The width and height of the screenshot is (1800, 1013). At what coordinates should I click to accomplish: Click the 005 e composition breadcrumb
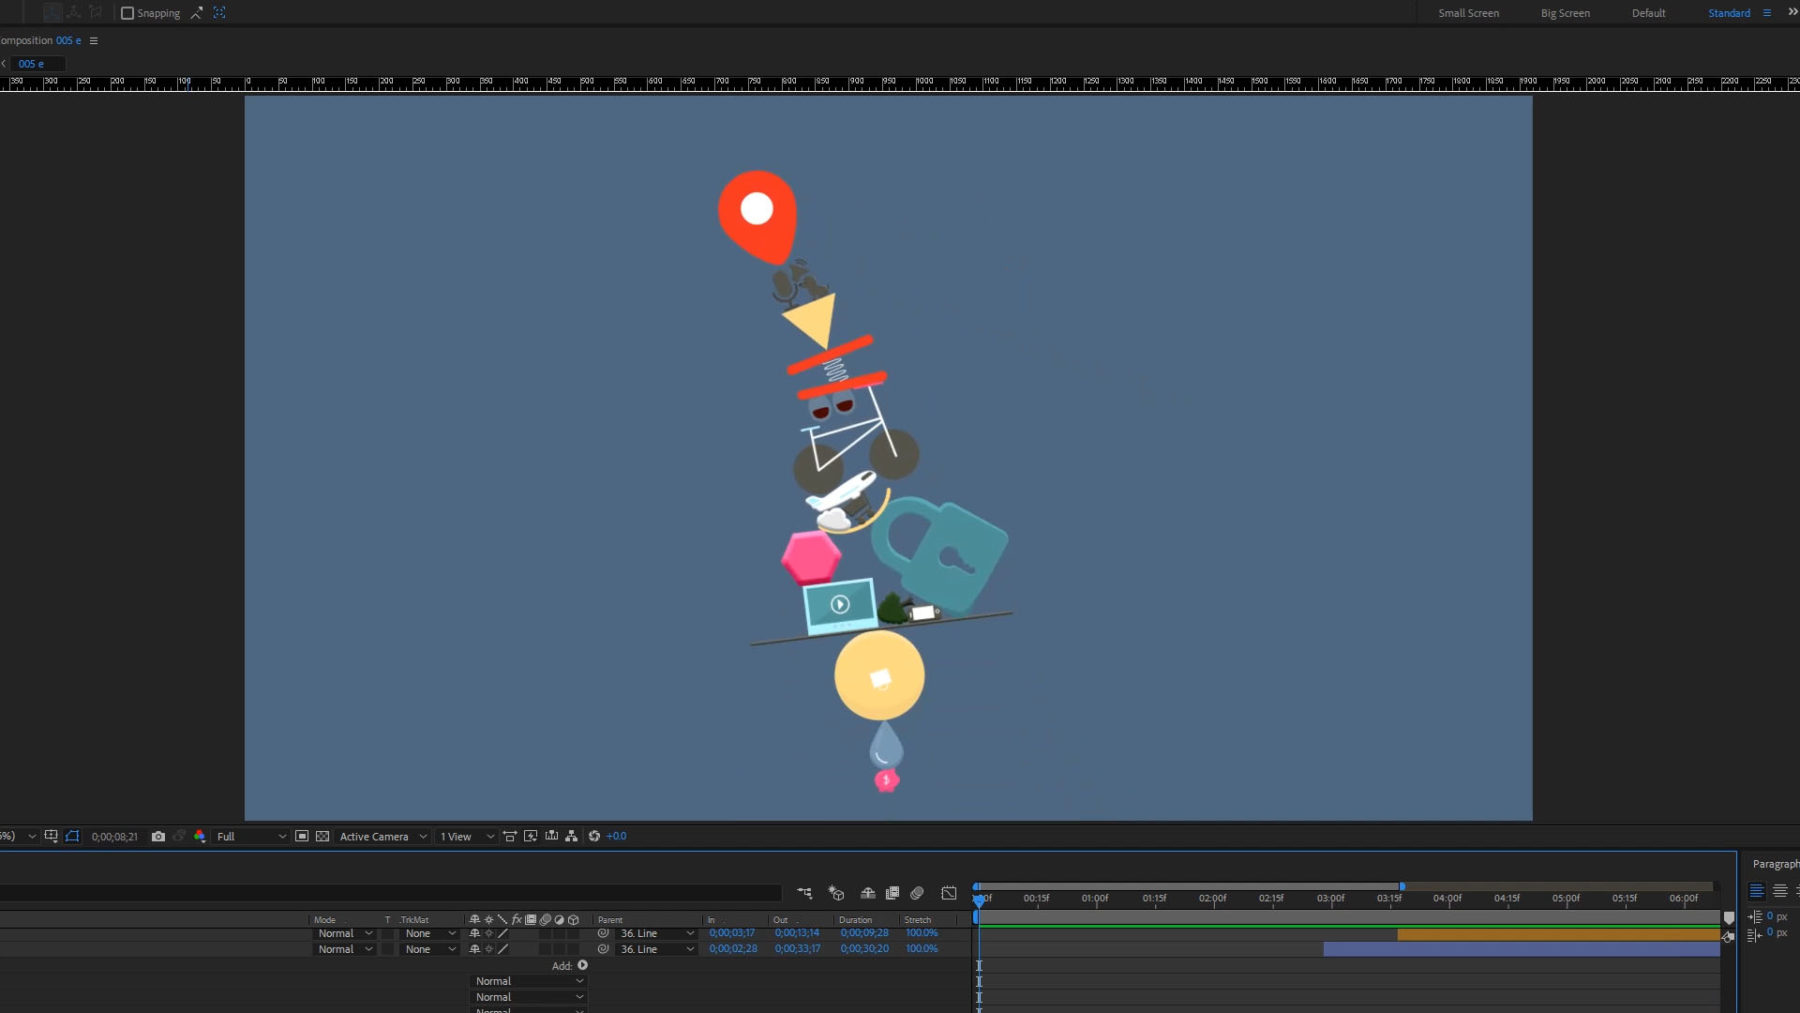click(x=31, y=63)
